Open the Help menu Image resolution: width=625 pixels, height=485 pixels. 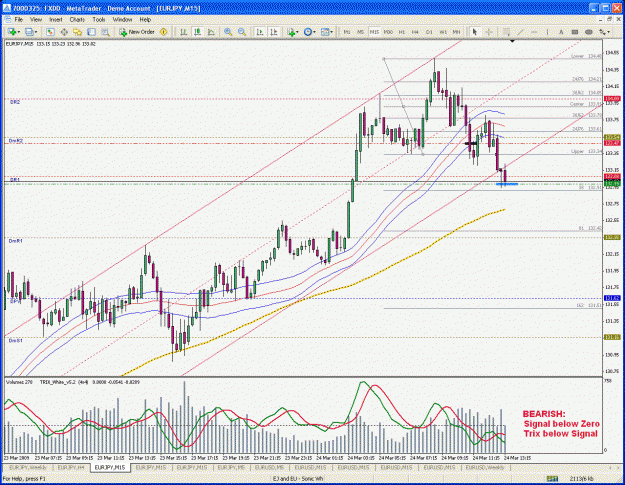(145, 20)
